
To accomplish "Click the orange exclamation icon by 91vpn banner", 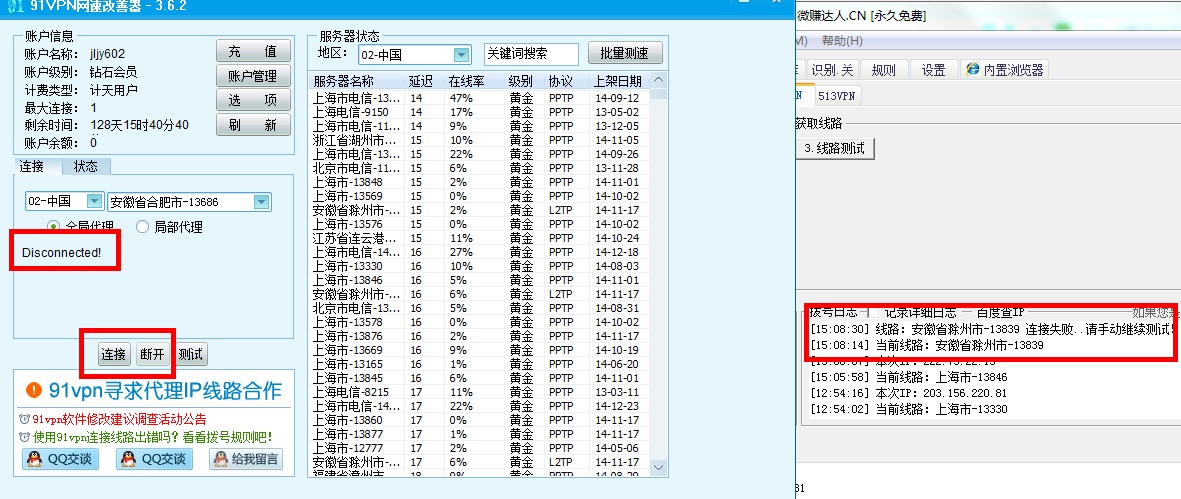I will [34, 390].
